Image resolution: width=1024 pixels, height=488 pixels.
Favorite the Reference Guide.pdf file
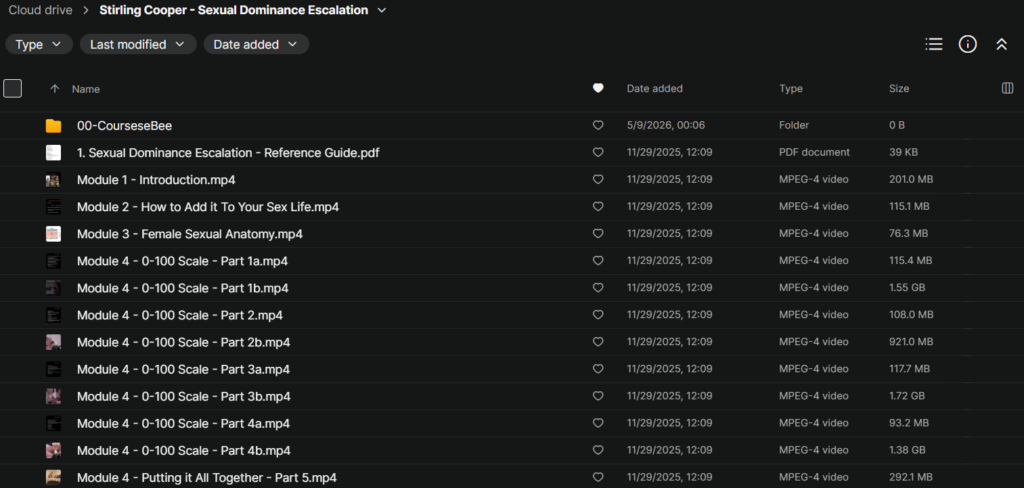click(598, 152)
